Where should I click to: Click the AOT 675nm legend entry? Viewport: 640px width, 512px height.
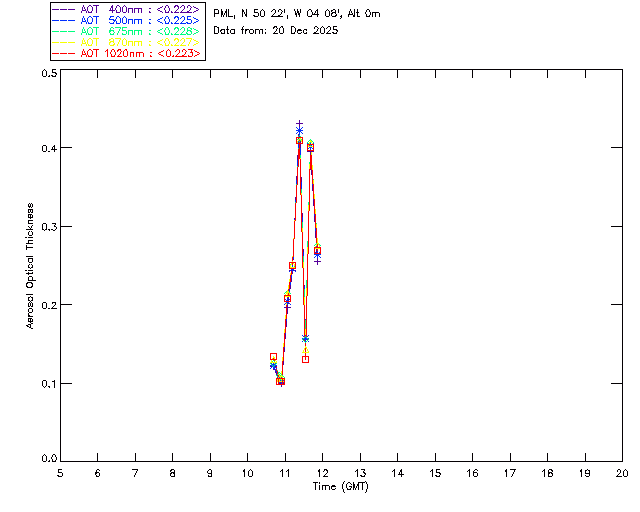pos(126,31)
